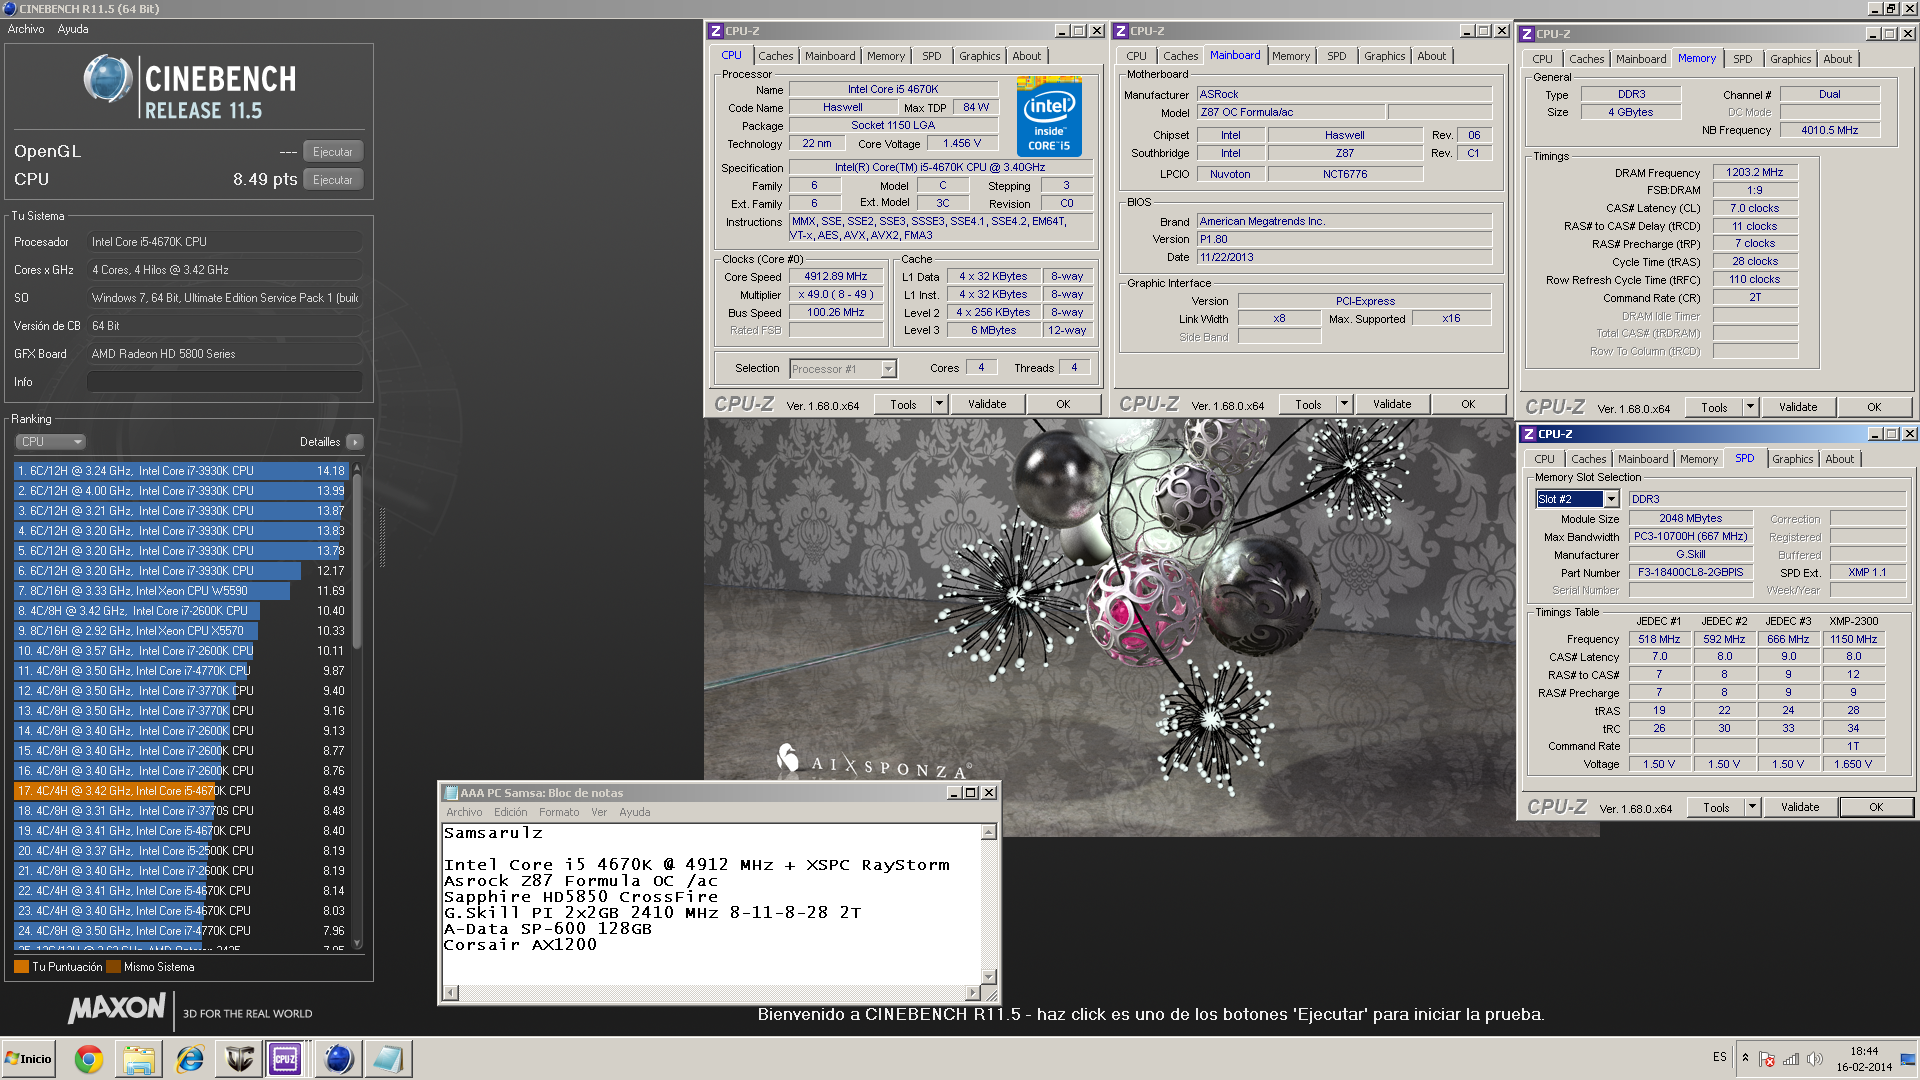Expand Tools arrow in CPU-Z Processor window
1920x1080 pixels.
(x=939, y=404)
